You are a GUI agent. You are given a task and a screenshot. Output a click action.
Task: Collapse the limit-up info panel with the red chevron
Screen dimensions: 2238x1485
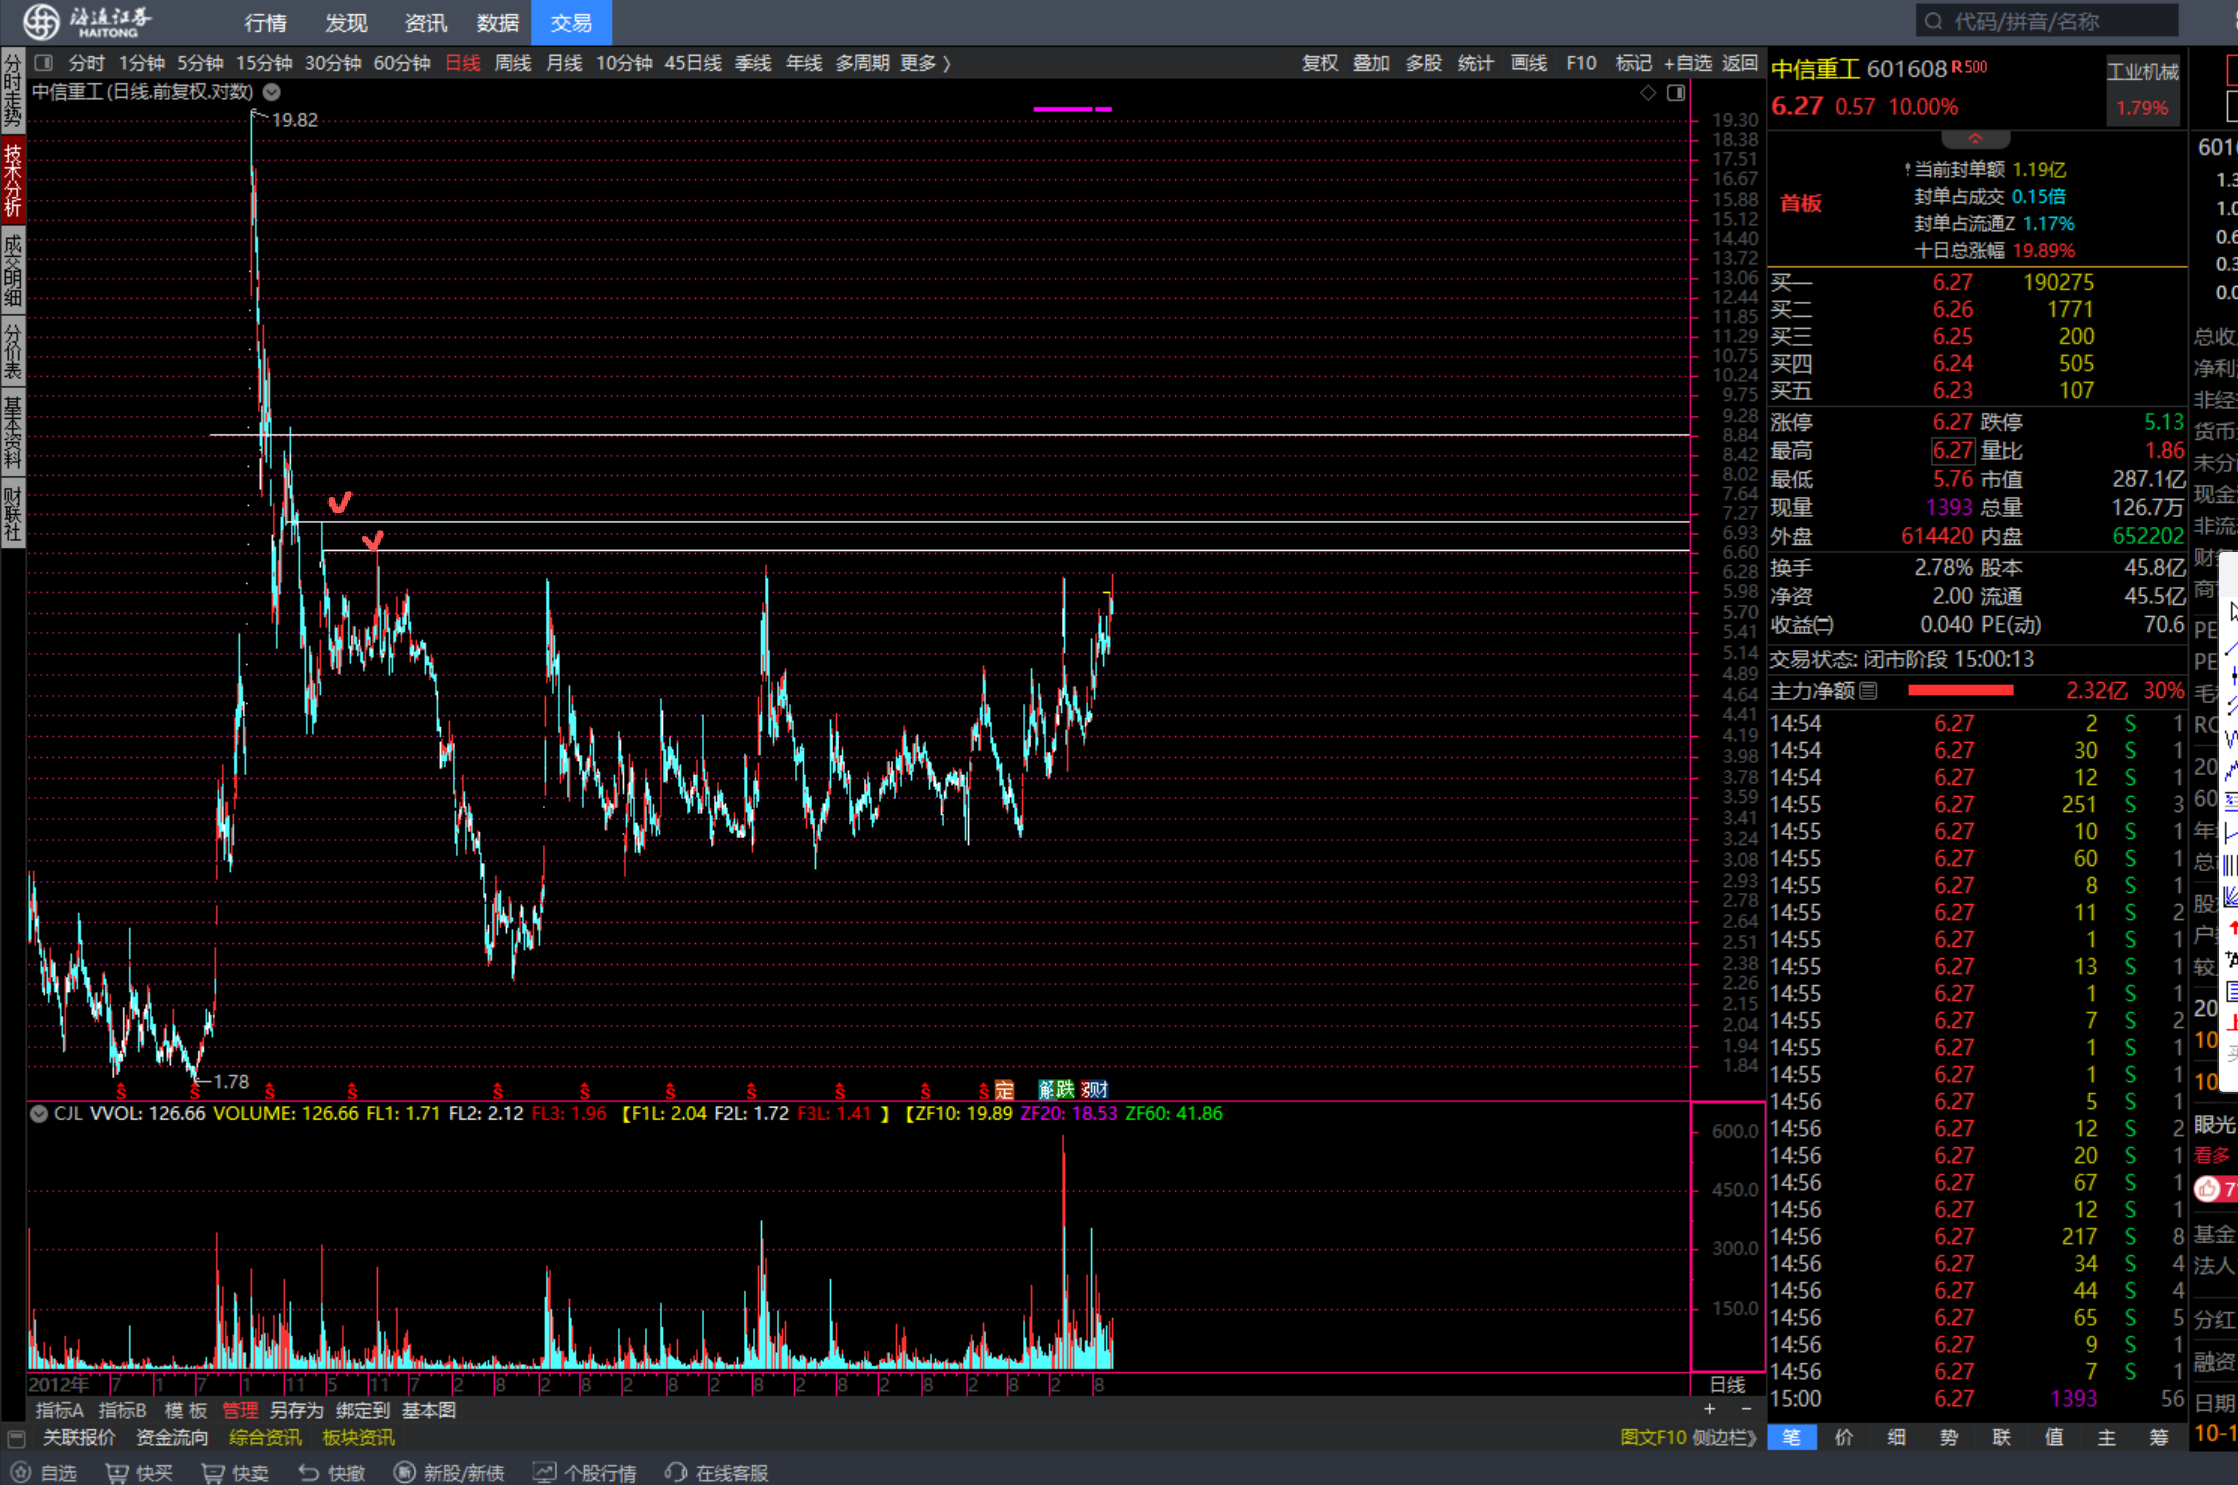1975,139
